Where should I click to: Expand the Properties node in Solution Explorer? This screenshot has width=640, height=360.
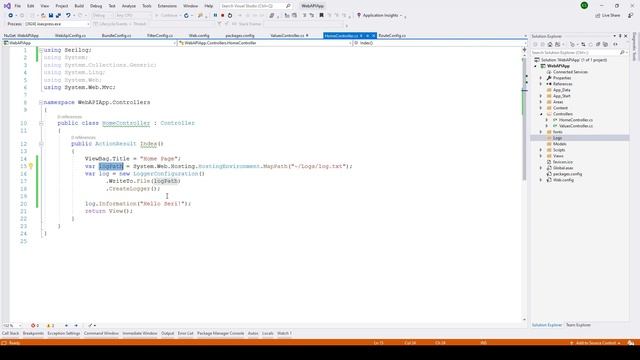[x=541, y=78]
